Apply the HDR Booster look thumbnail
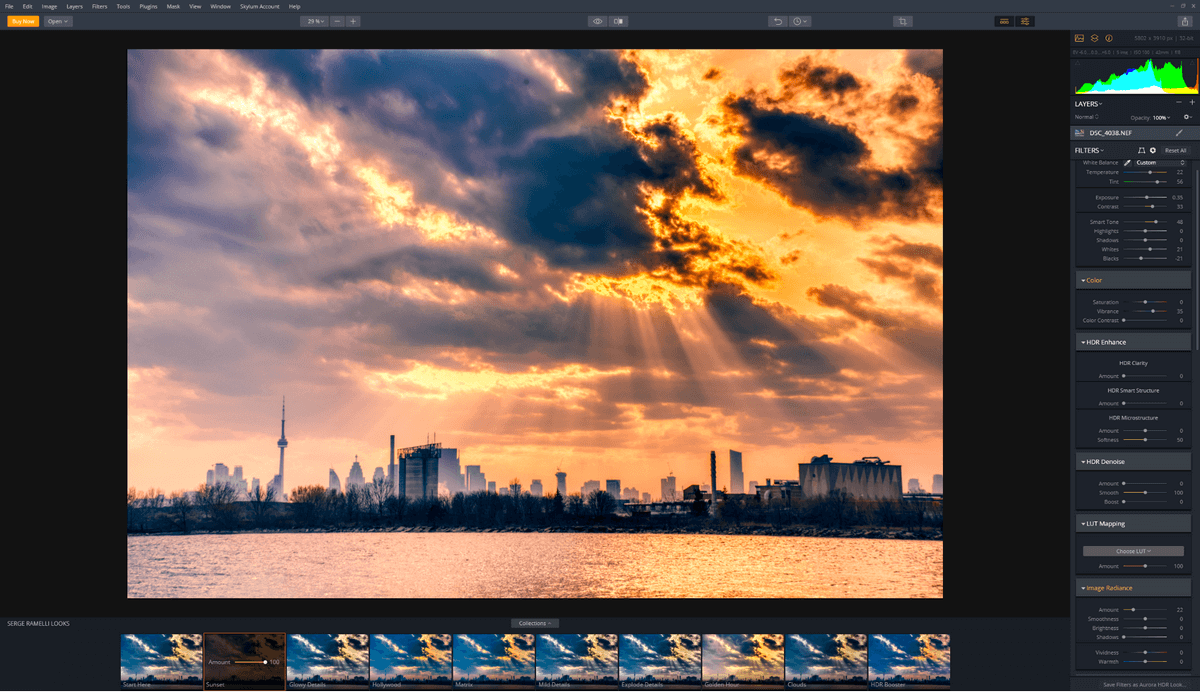 909,660
